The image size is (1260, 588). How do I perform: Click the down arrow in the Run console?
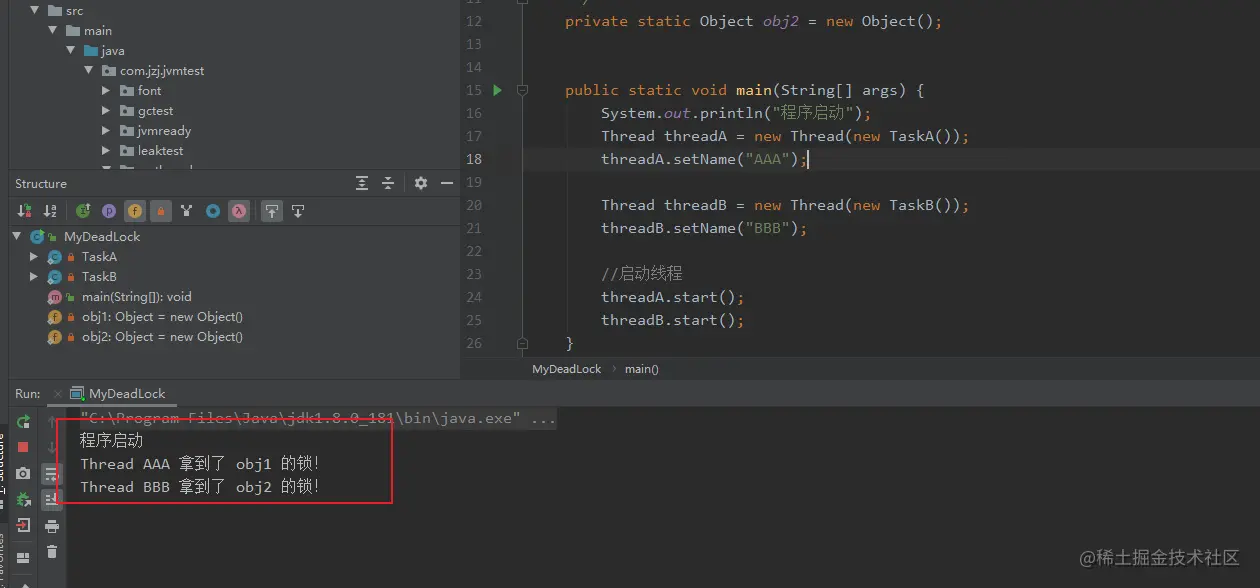click(x=52, y=447)
